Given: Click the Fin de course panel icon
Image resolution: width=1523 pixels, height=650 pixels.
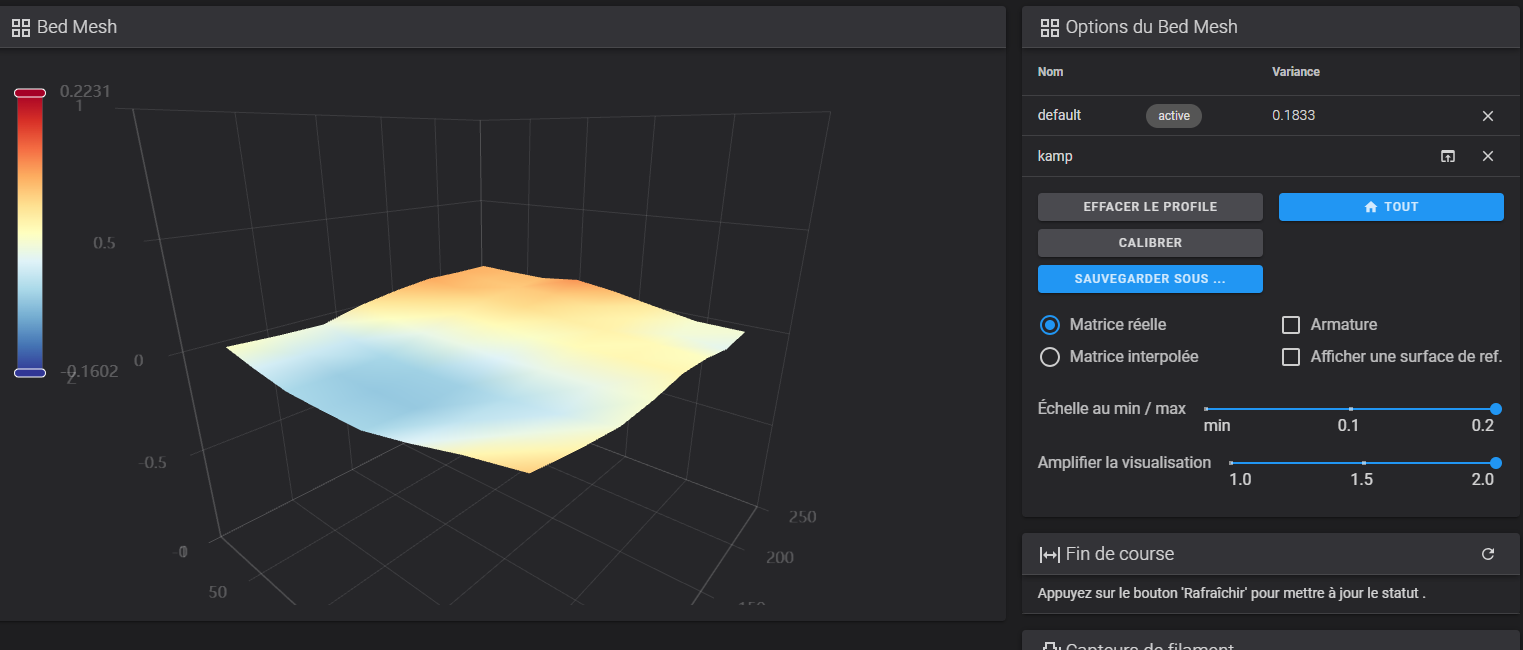Looking at the screenshot, I should (1050, 554).
